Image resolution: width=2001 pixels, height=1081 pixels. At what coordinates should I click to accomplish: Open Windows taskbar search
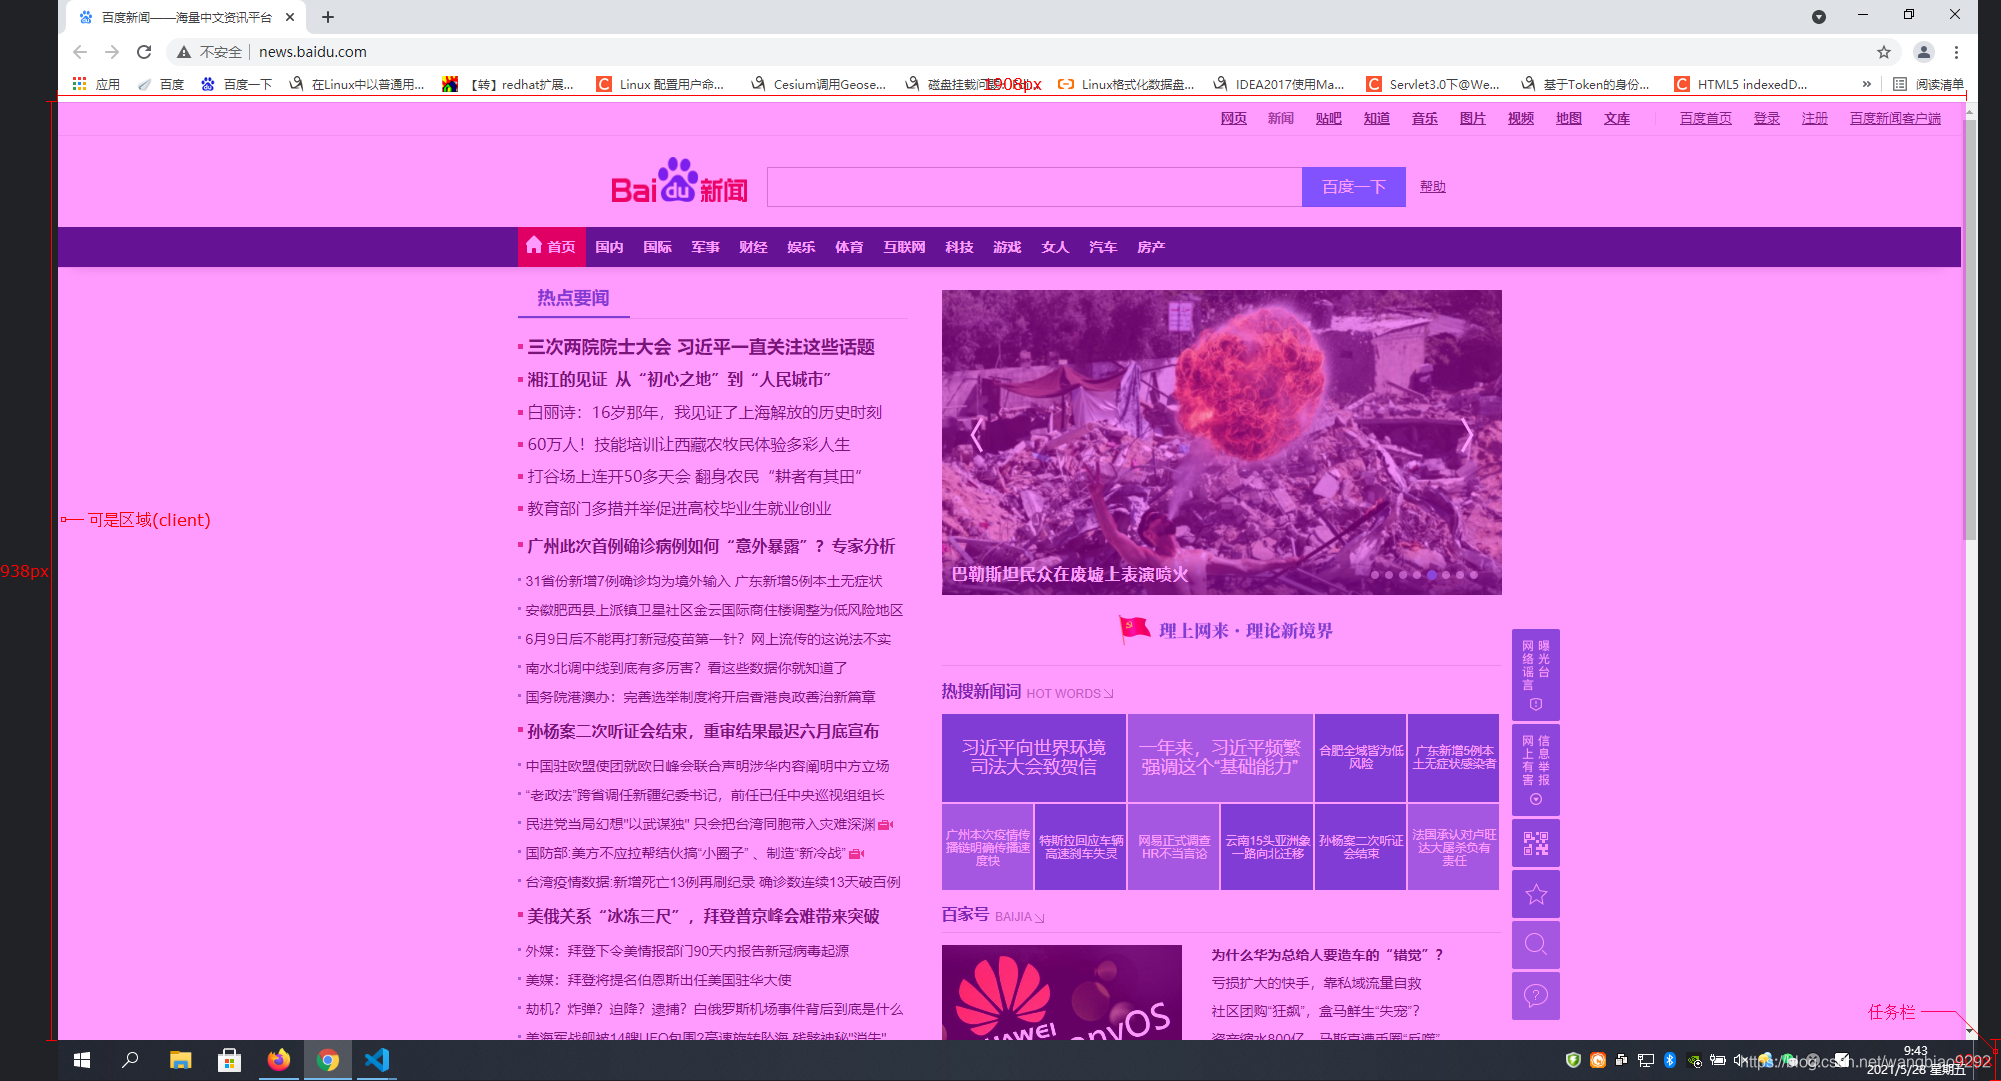(130, 1060)
